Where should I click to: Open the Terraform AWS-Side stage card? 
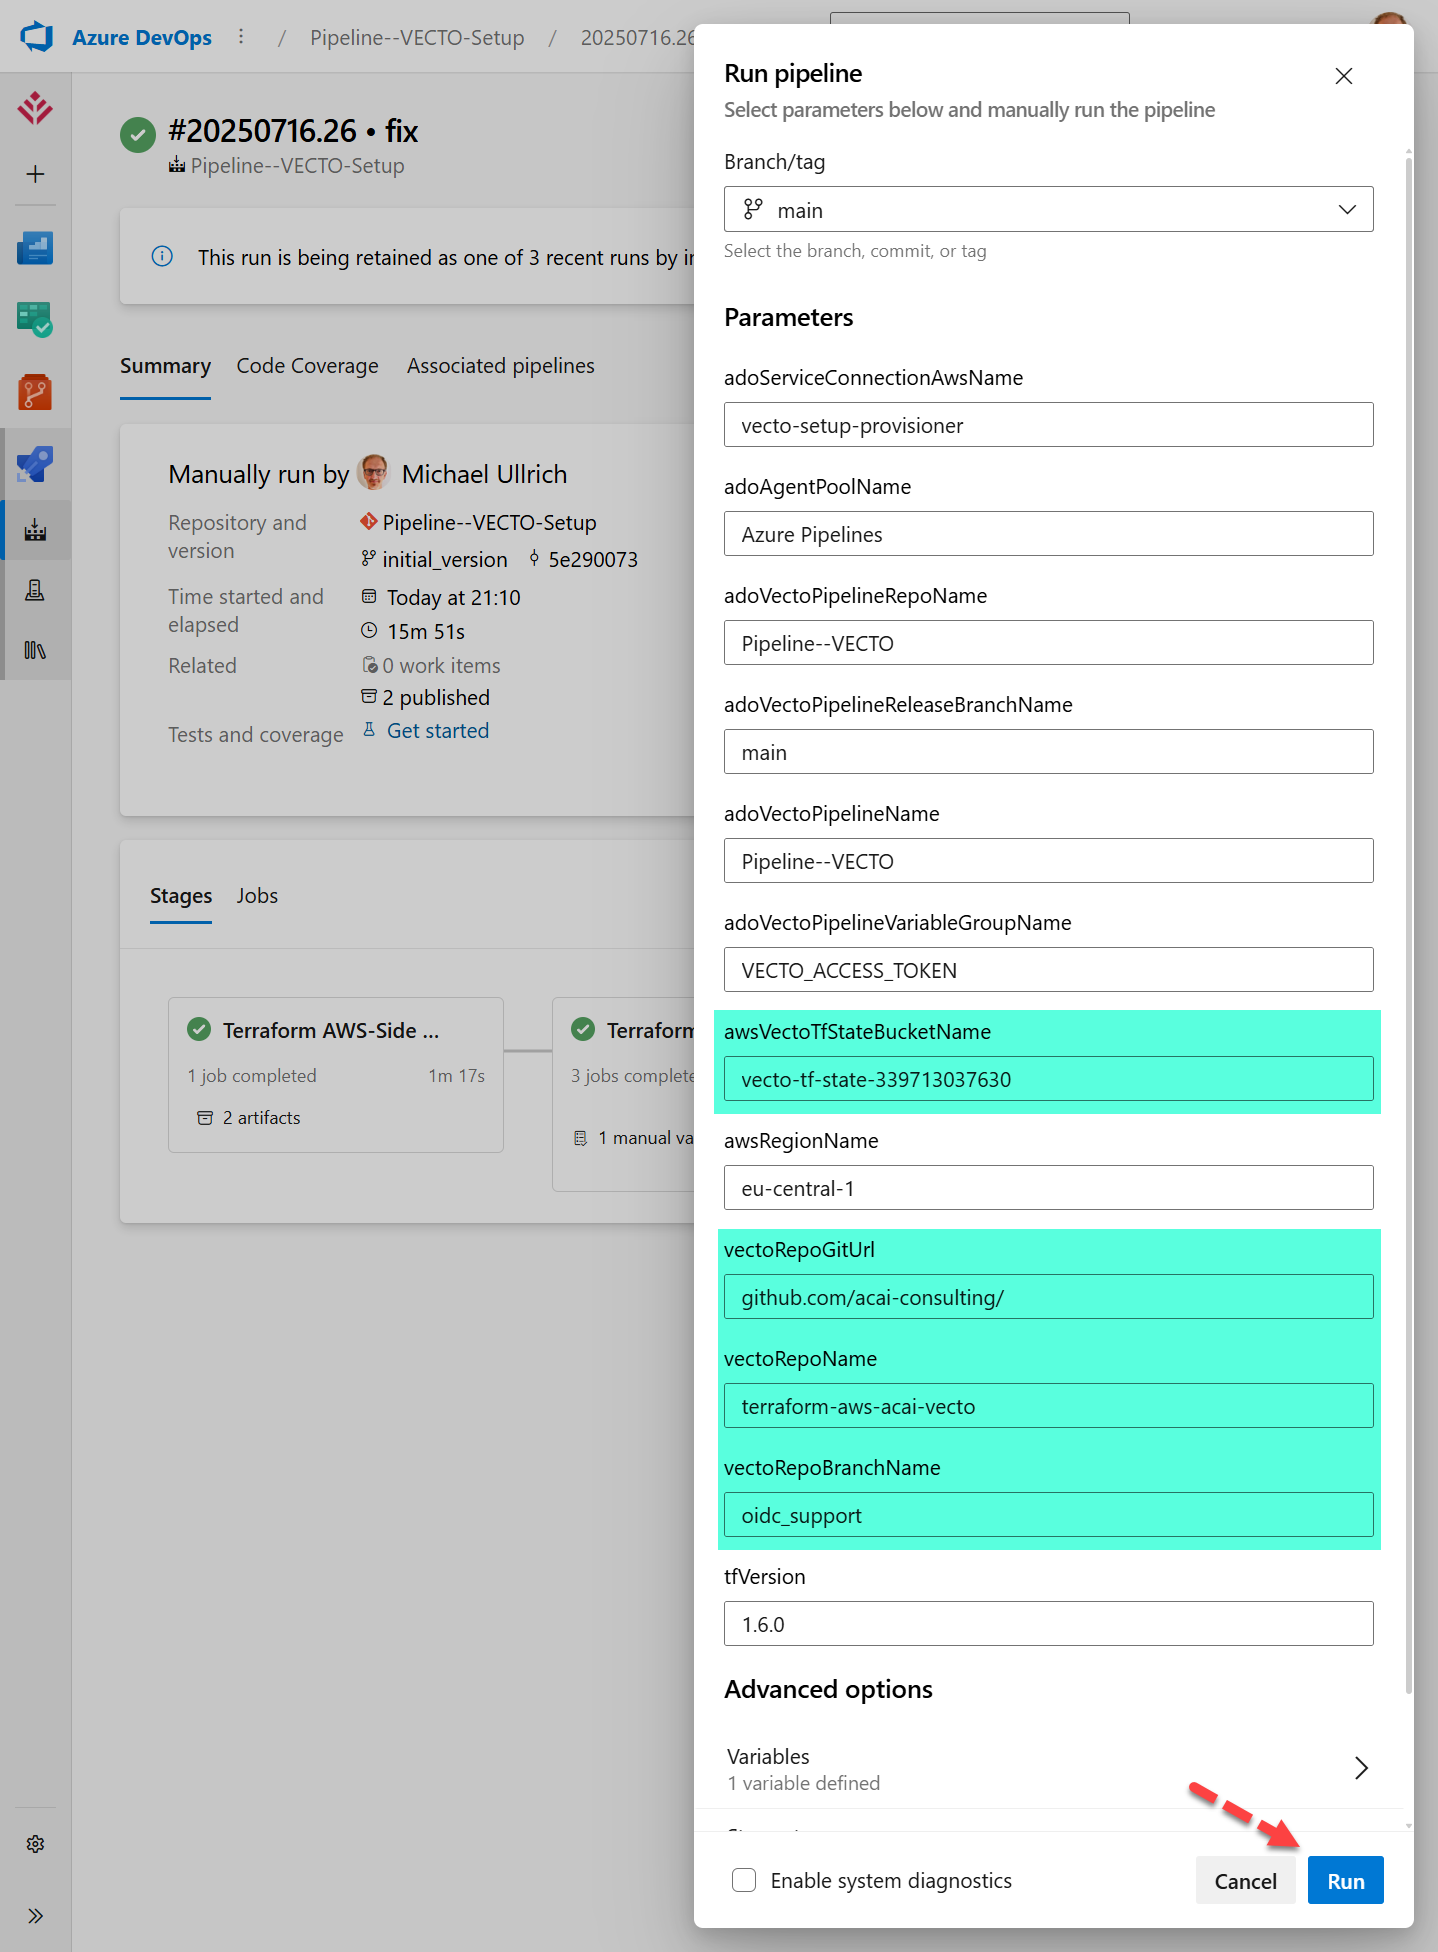335,1075
